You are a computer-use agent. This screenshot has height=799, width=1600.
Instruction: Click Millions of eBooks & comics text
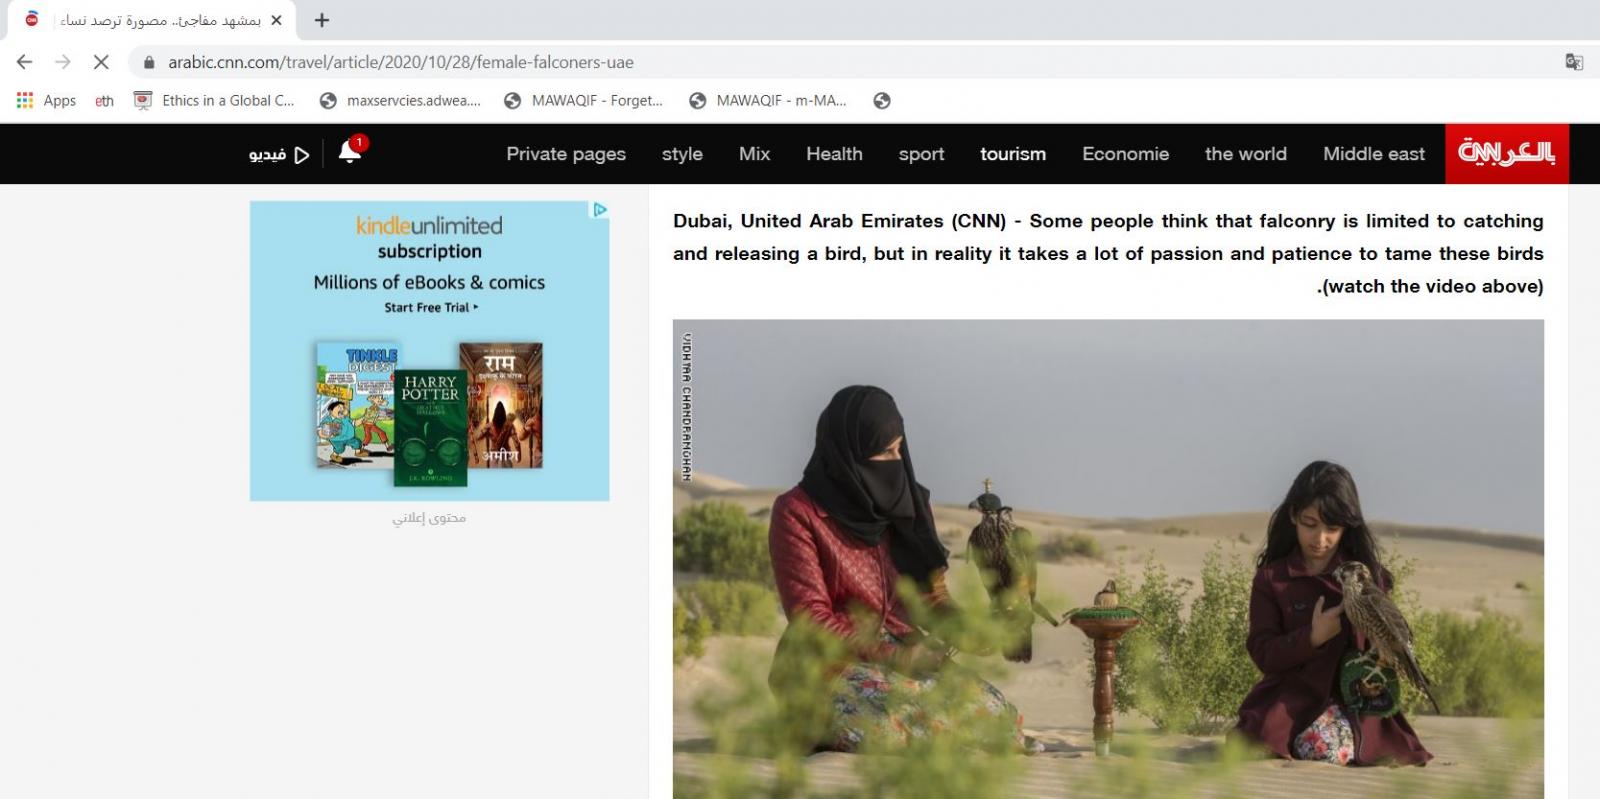point(429,282)
